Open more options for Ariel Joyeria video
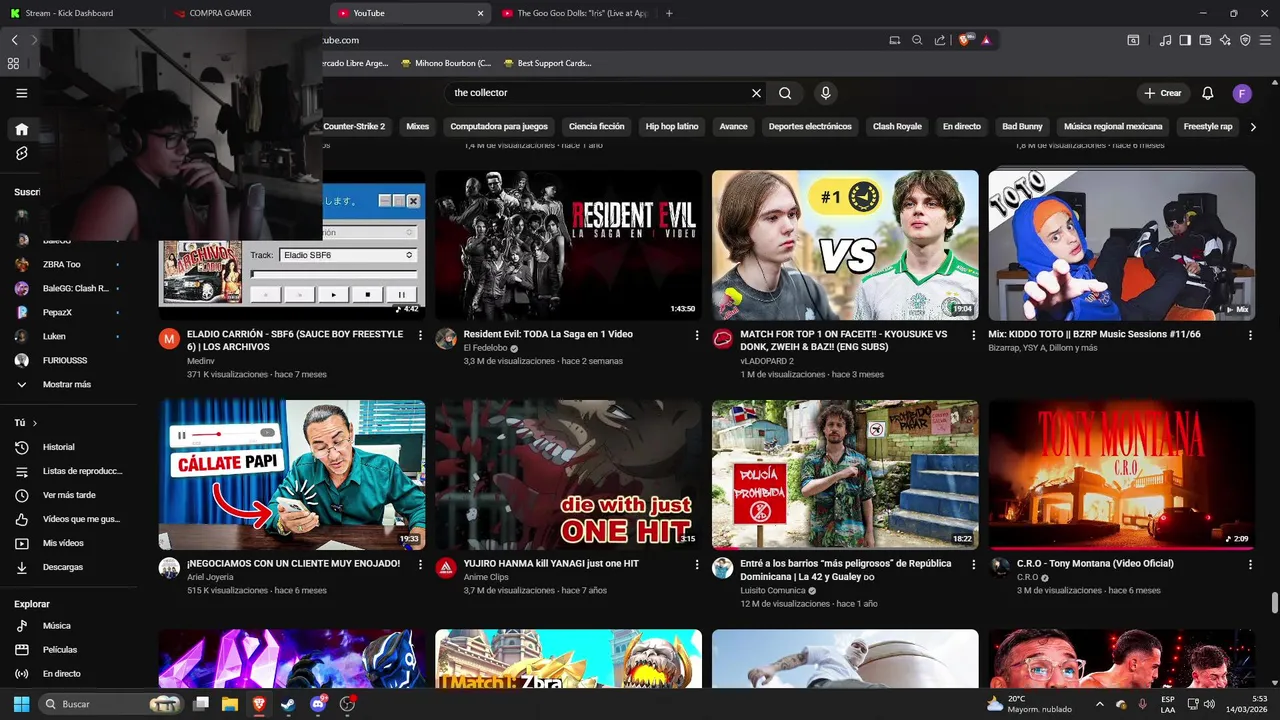 [420, 564]
